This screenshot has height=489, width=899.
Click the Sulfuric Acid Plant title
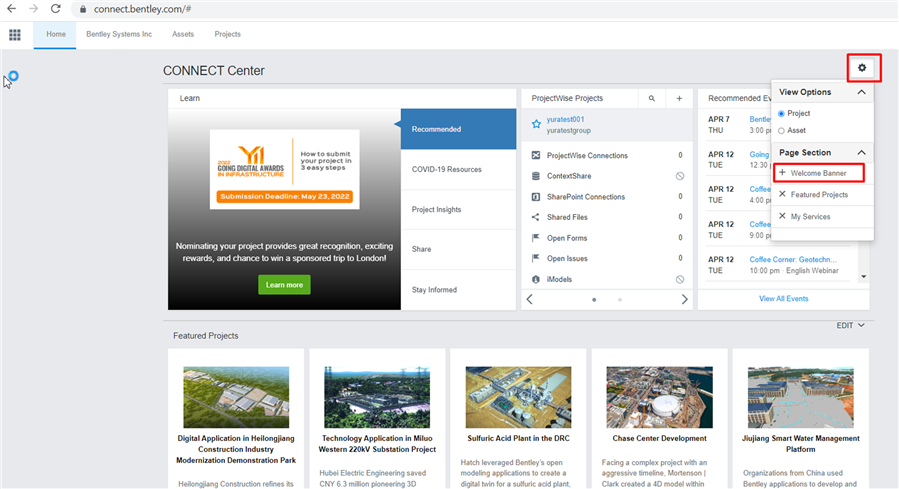pyautogui.click(x=518, y=439)
